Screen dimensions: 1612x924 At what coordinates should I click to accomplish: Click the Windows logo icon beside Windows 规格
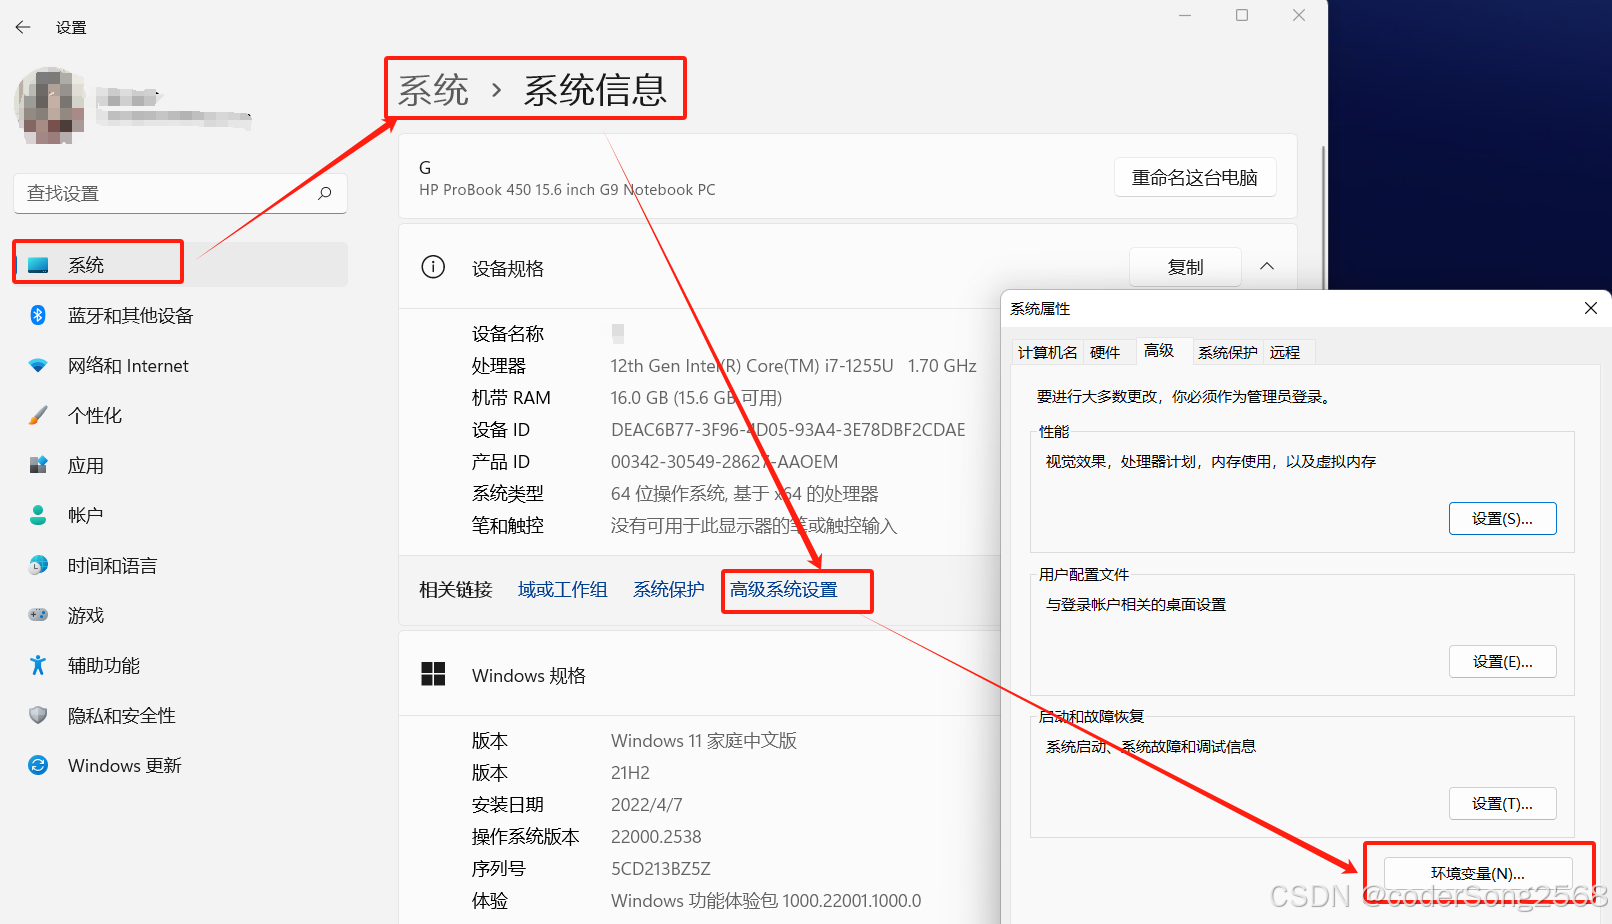point(433,674)
